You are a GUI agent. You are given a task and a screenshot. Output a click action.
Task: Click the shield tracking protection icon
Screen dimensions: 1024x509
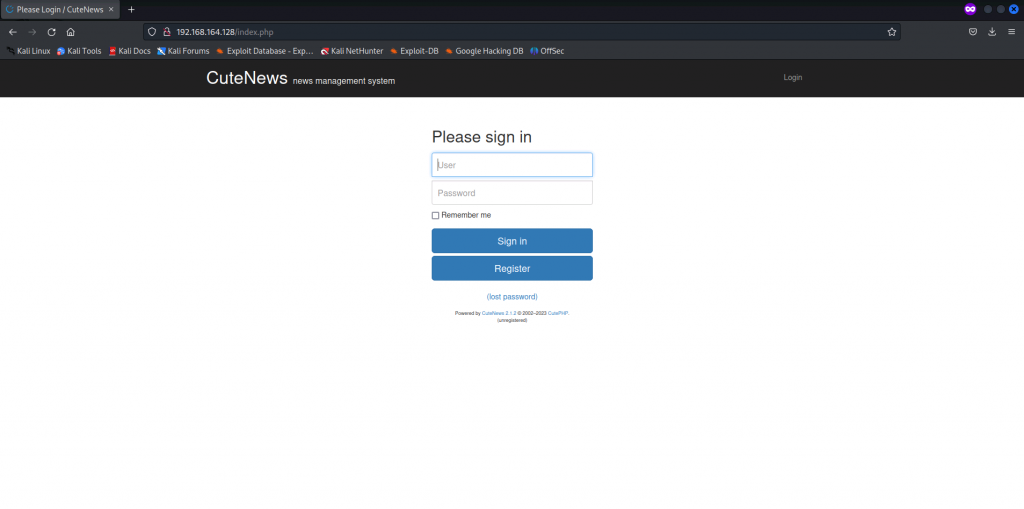[152, 31]
